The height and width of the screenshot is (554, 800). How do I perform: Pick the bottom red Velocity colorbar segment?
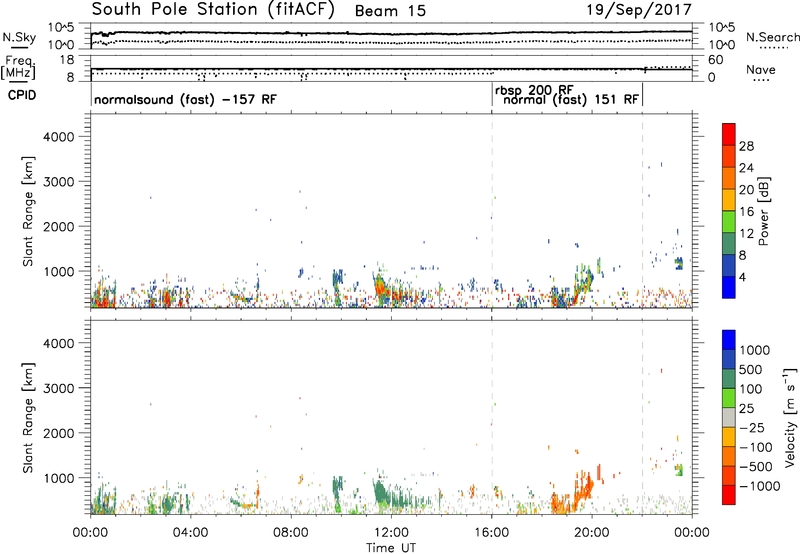729,495
